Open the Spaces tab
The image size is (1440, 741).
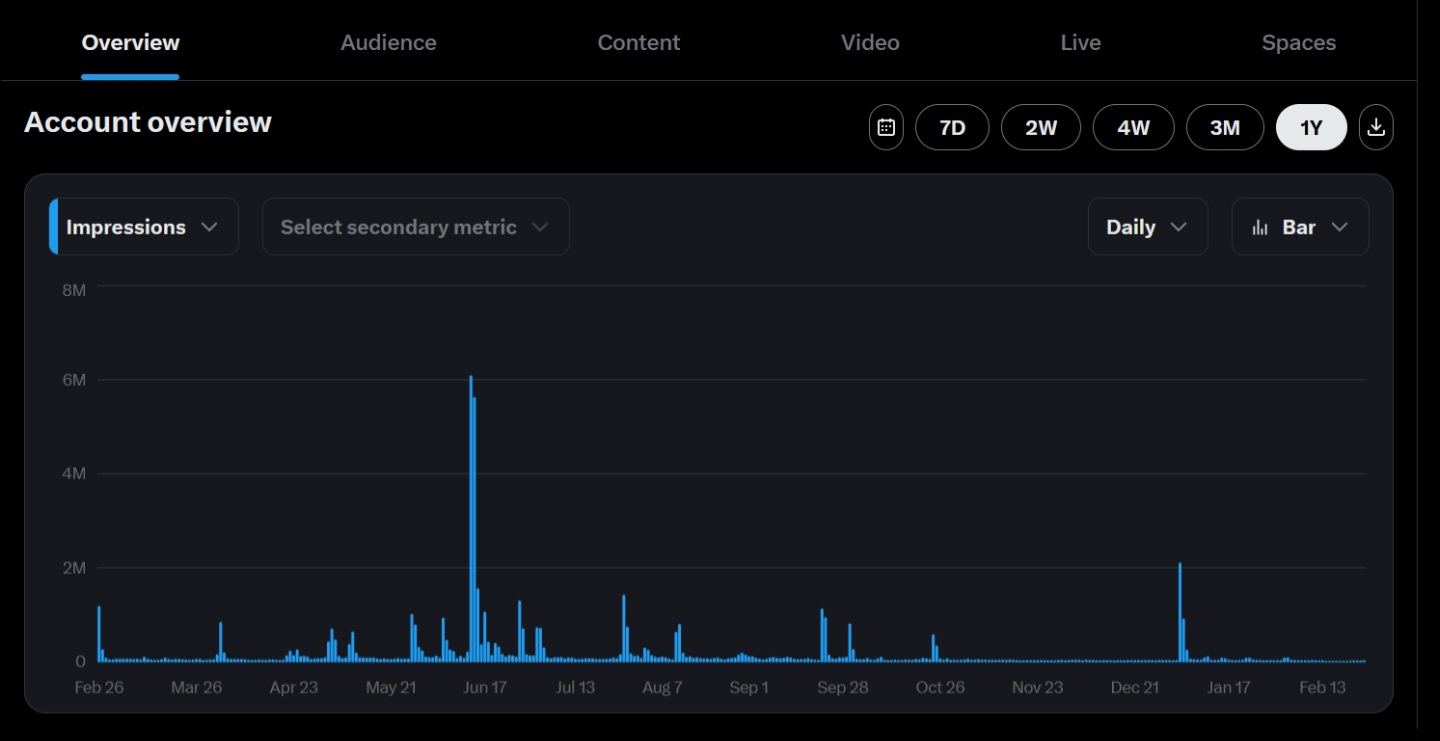click(1298, 43)
